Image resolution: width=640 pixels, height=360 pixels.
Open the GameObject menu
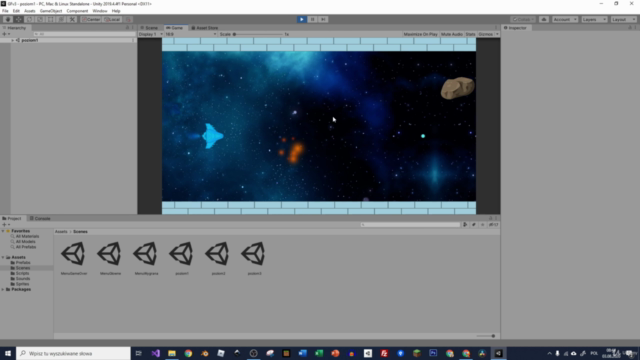(x=51, y=11)
